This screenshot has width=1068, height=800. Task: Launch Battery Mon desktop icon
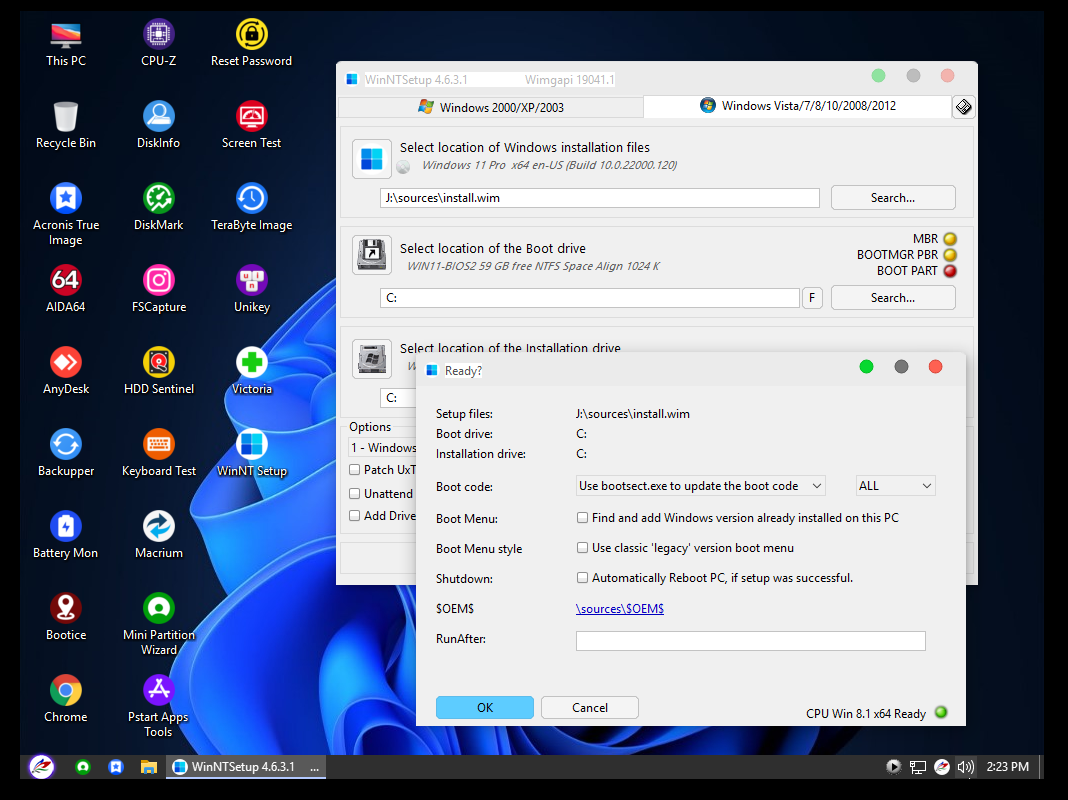click(65, 536)
